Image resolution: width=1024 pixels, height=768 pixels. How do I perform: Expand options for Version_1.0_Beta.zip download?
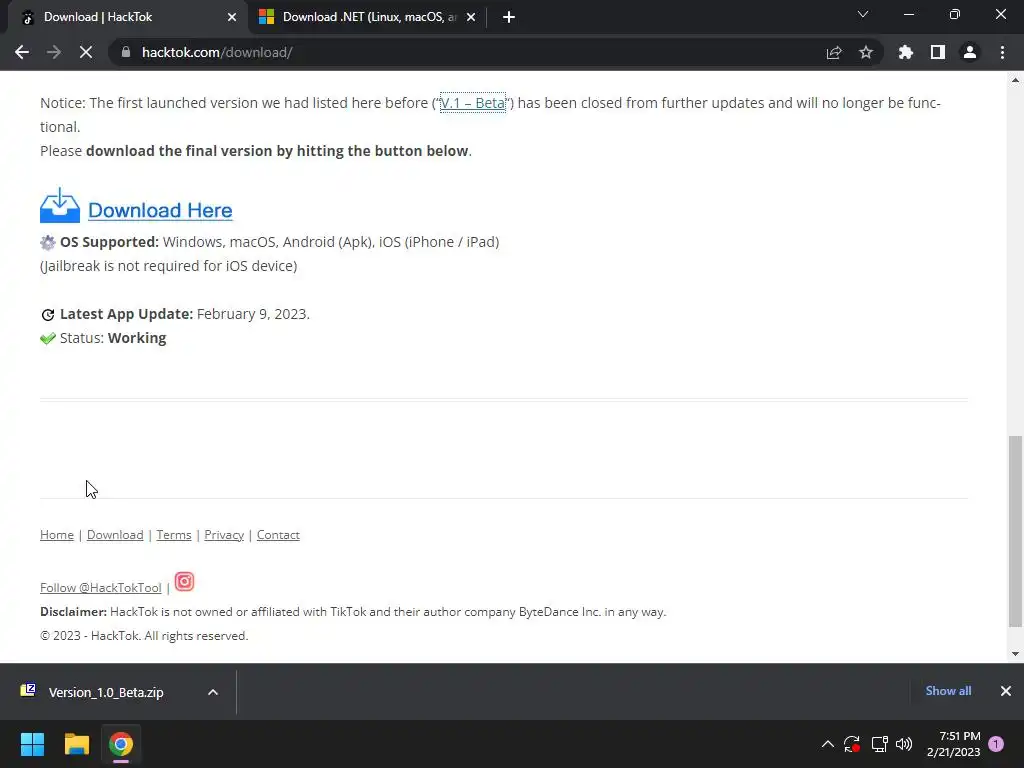tap(213, 692)
